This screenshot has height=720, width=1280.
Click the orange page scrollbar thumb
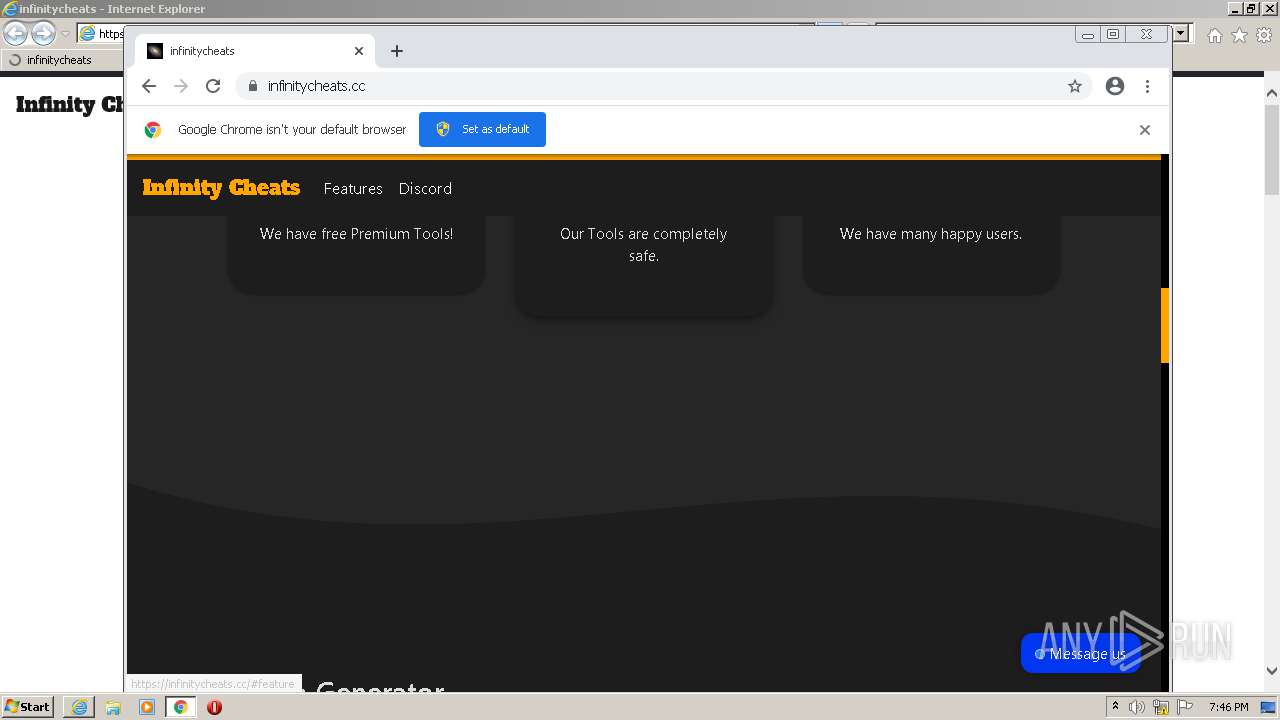coord(1165,325)
